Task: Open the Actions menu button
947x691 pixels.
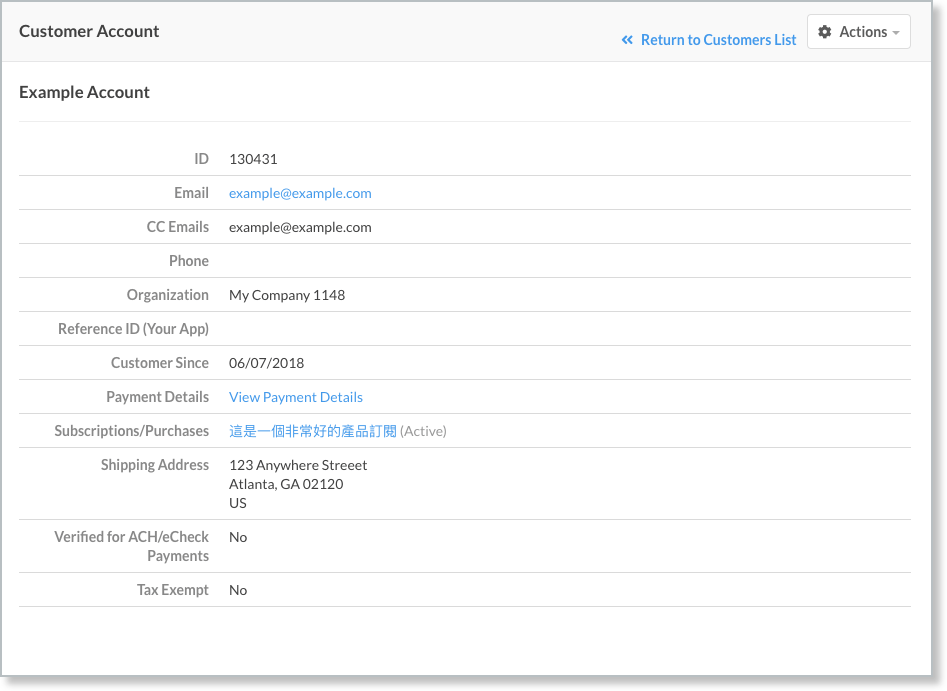Action: pyautogui.click(x=858, y=32)
